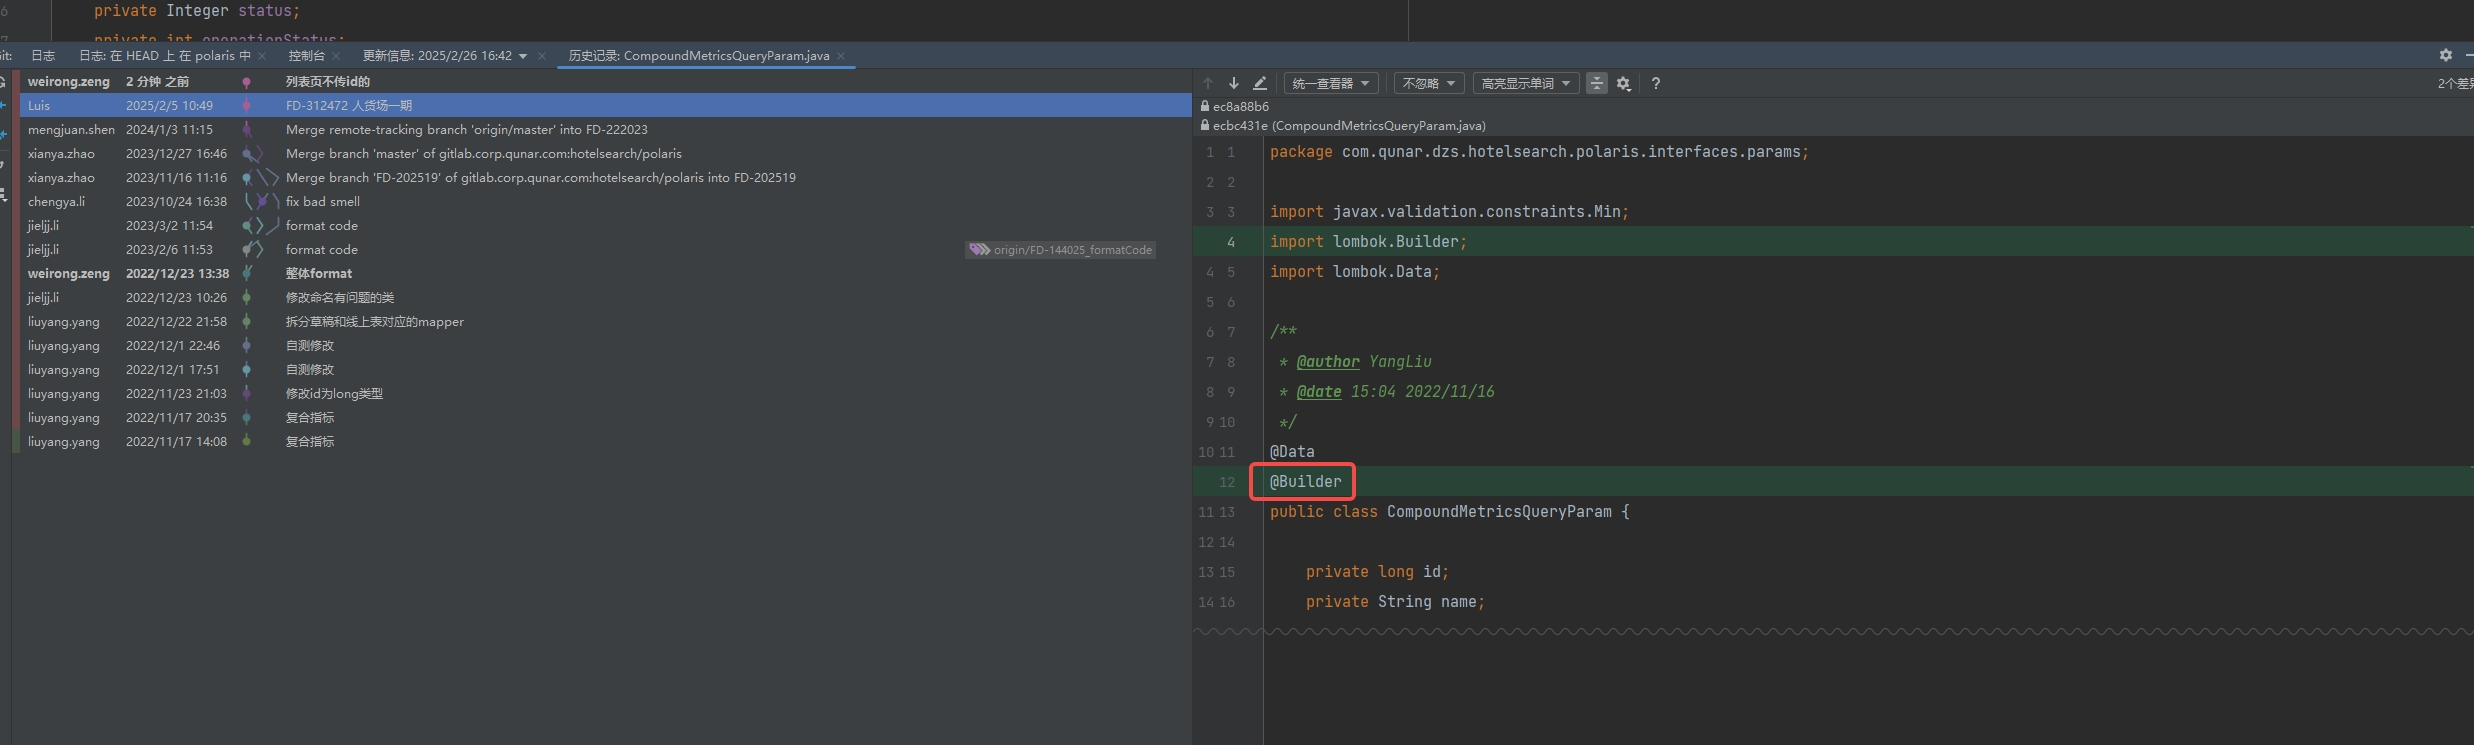Image resolution: width=2474 pixels, height=745 pixels.
Task: Click revision hash ec8a88b6
Action: click(1241, 106)
